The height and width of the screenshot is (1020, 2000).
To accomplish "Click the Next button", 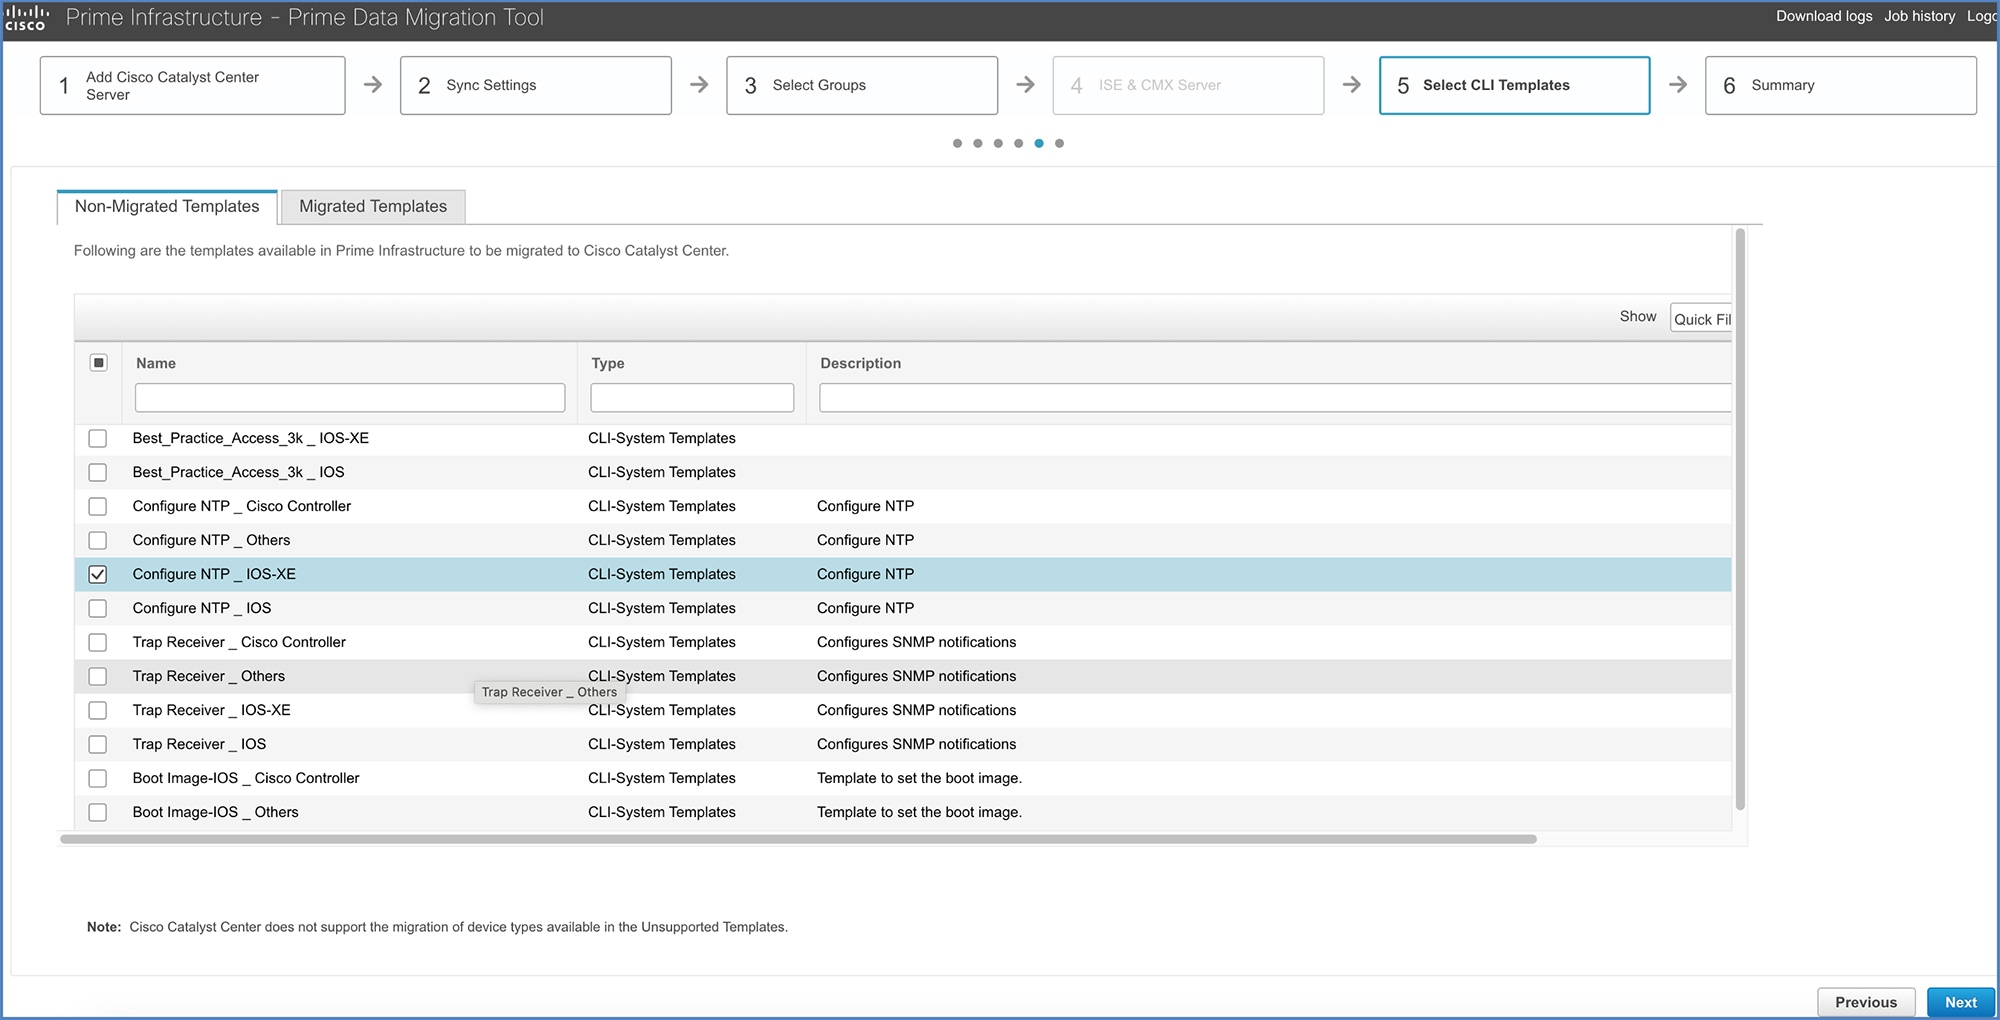I will (1960, 1002).
